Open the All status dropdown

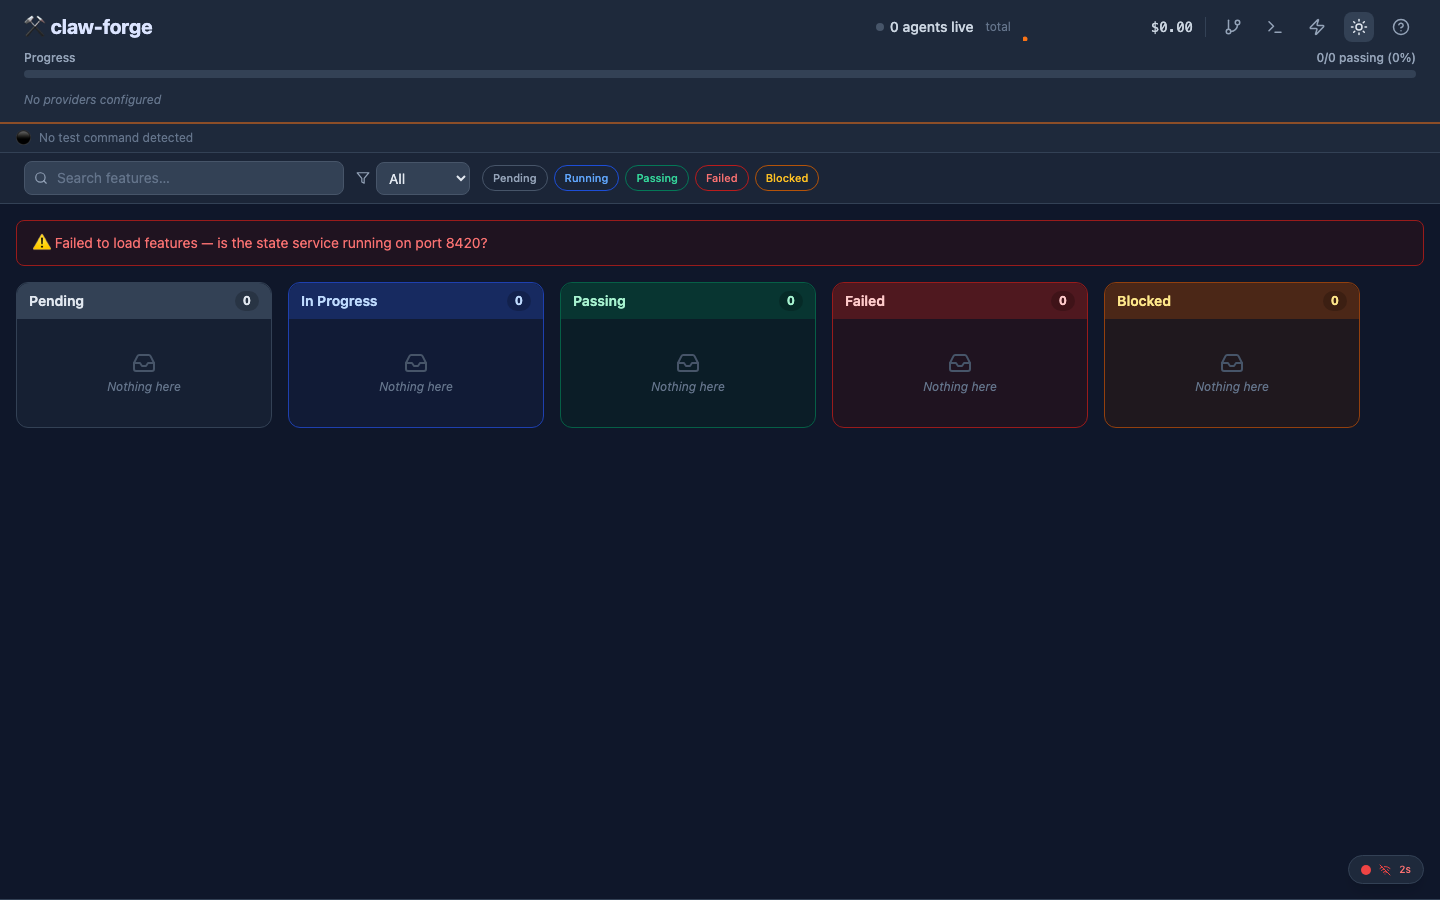coord(423,178)
